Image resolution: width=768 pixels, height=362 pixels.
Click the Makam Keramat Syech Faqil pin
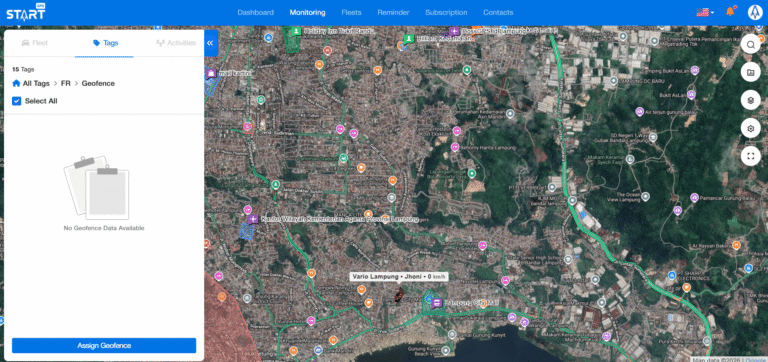point(630,159)
